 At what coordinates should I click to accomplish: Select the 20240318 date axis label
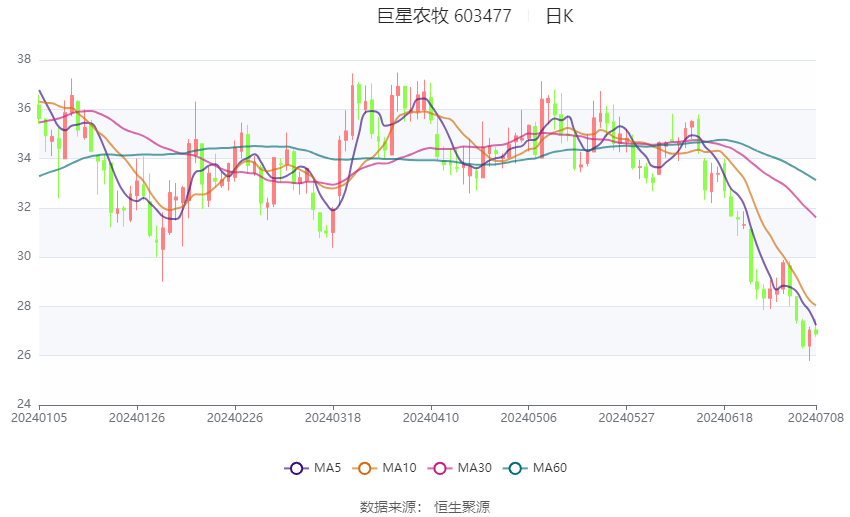click(x=333, y=418)
